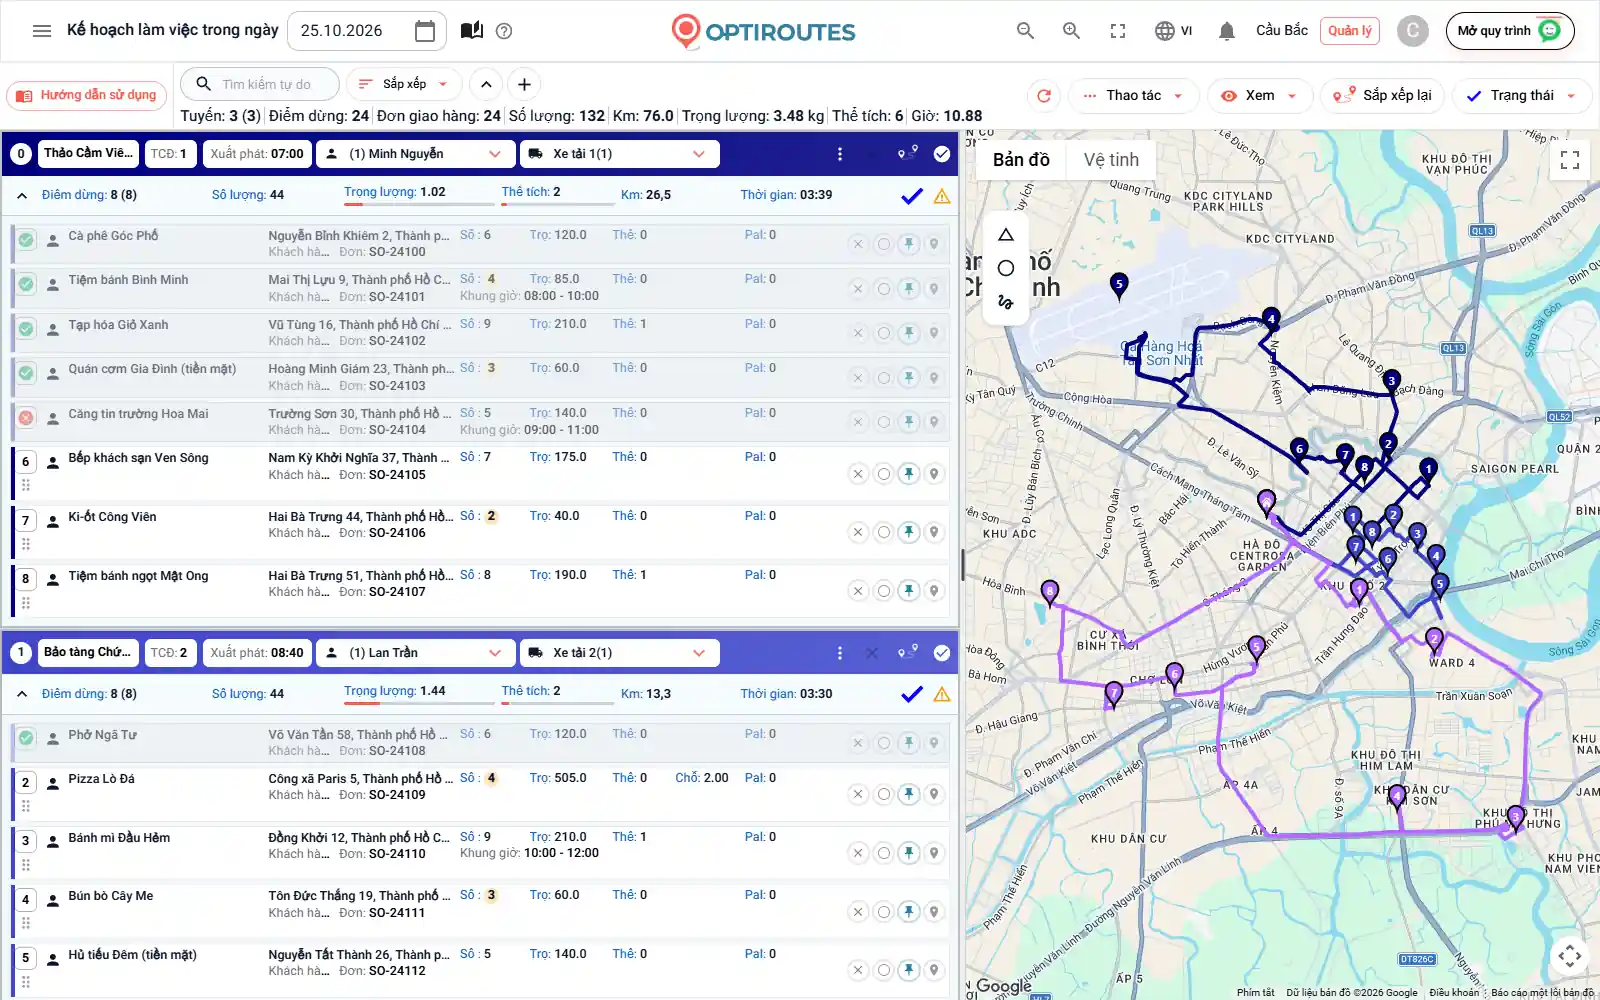Open the Thao tác actions menu
Screen dimensions: 1600x1000
coord(1134,96)
